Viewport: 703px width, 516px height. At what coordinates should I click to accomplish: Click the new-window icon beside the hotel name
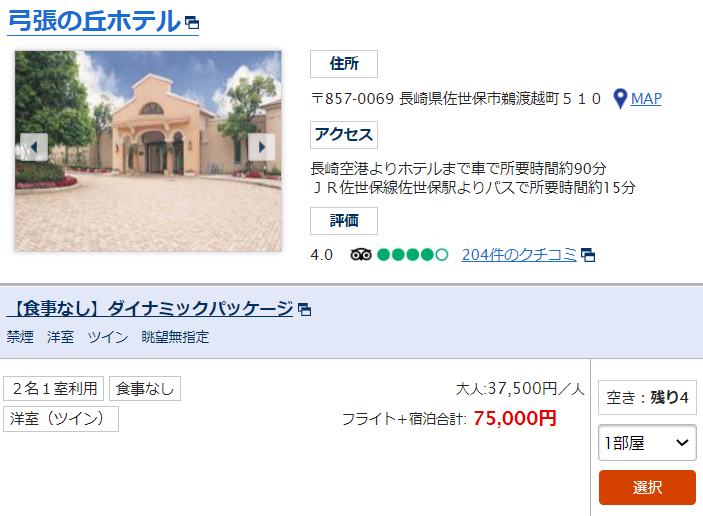point(192,22)
